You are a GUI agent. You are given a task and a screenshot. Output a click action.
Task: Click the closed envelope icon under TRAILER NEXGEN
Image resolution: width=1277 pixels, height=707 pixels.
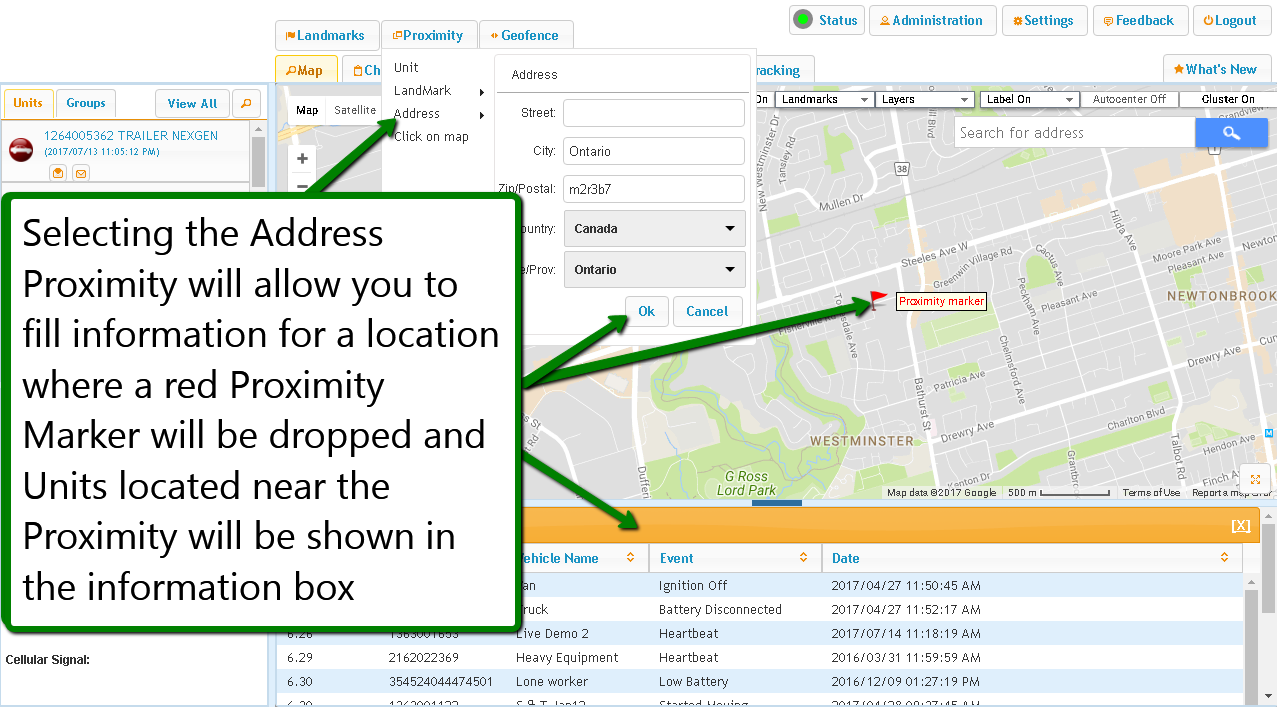(x=81, y=173)
